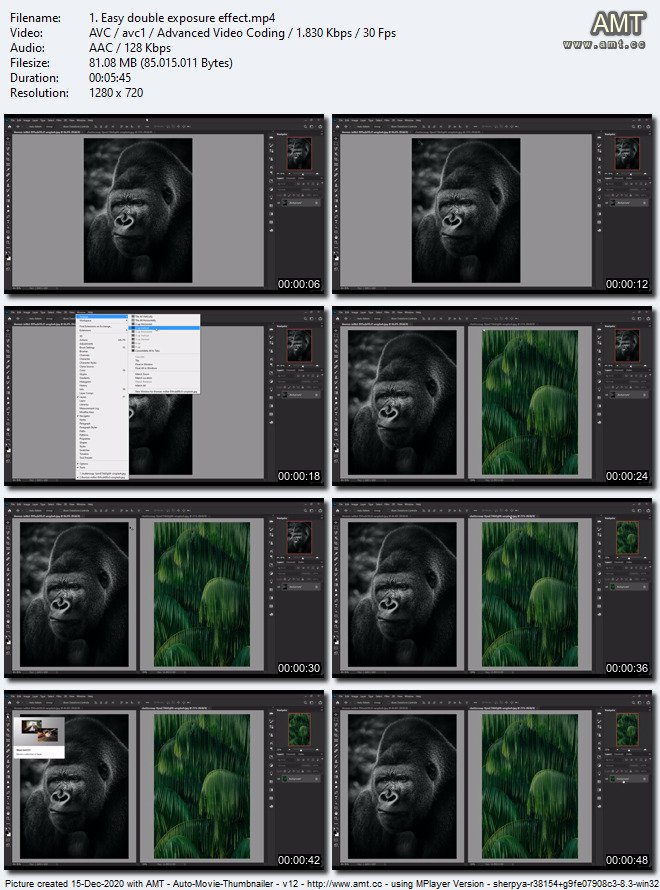Image resolution: width=660 pixels, height=890 pixels.
Task: Select filename text '1. Easy double exposure effect.mp4'
Action: 182,18
